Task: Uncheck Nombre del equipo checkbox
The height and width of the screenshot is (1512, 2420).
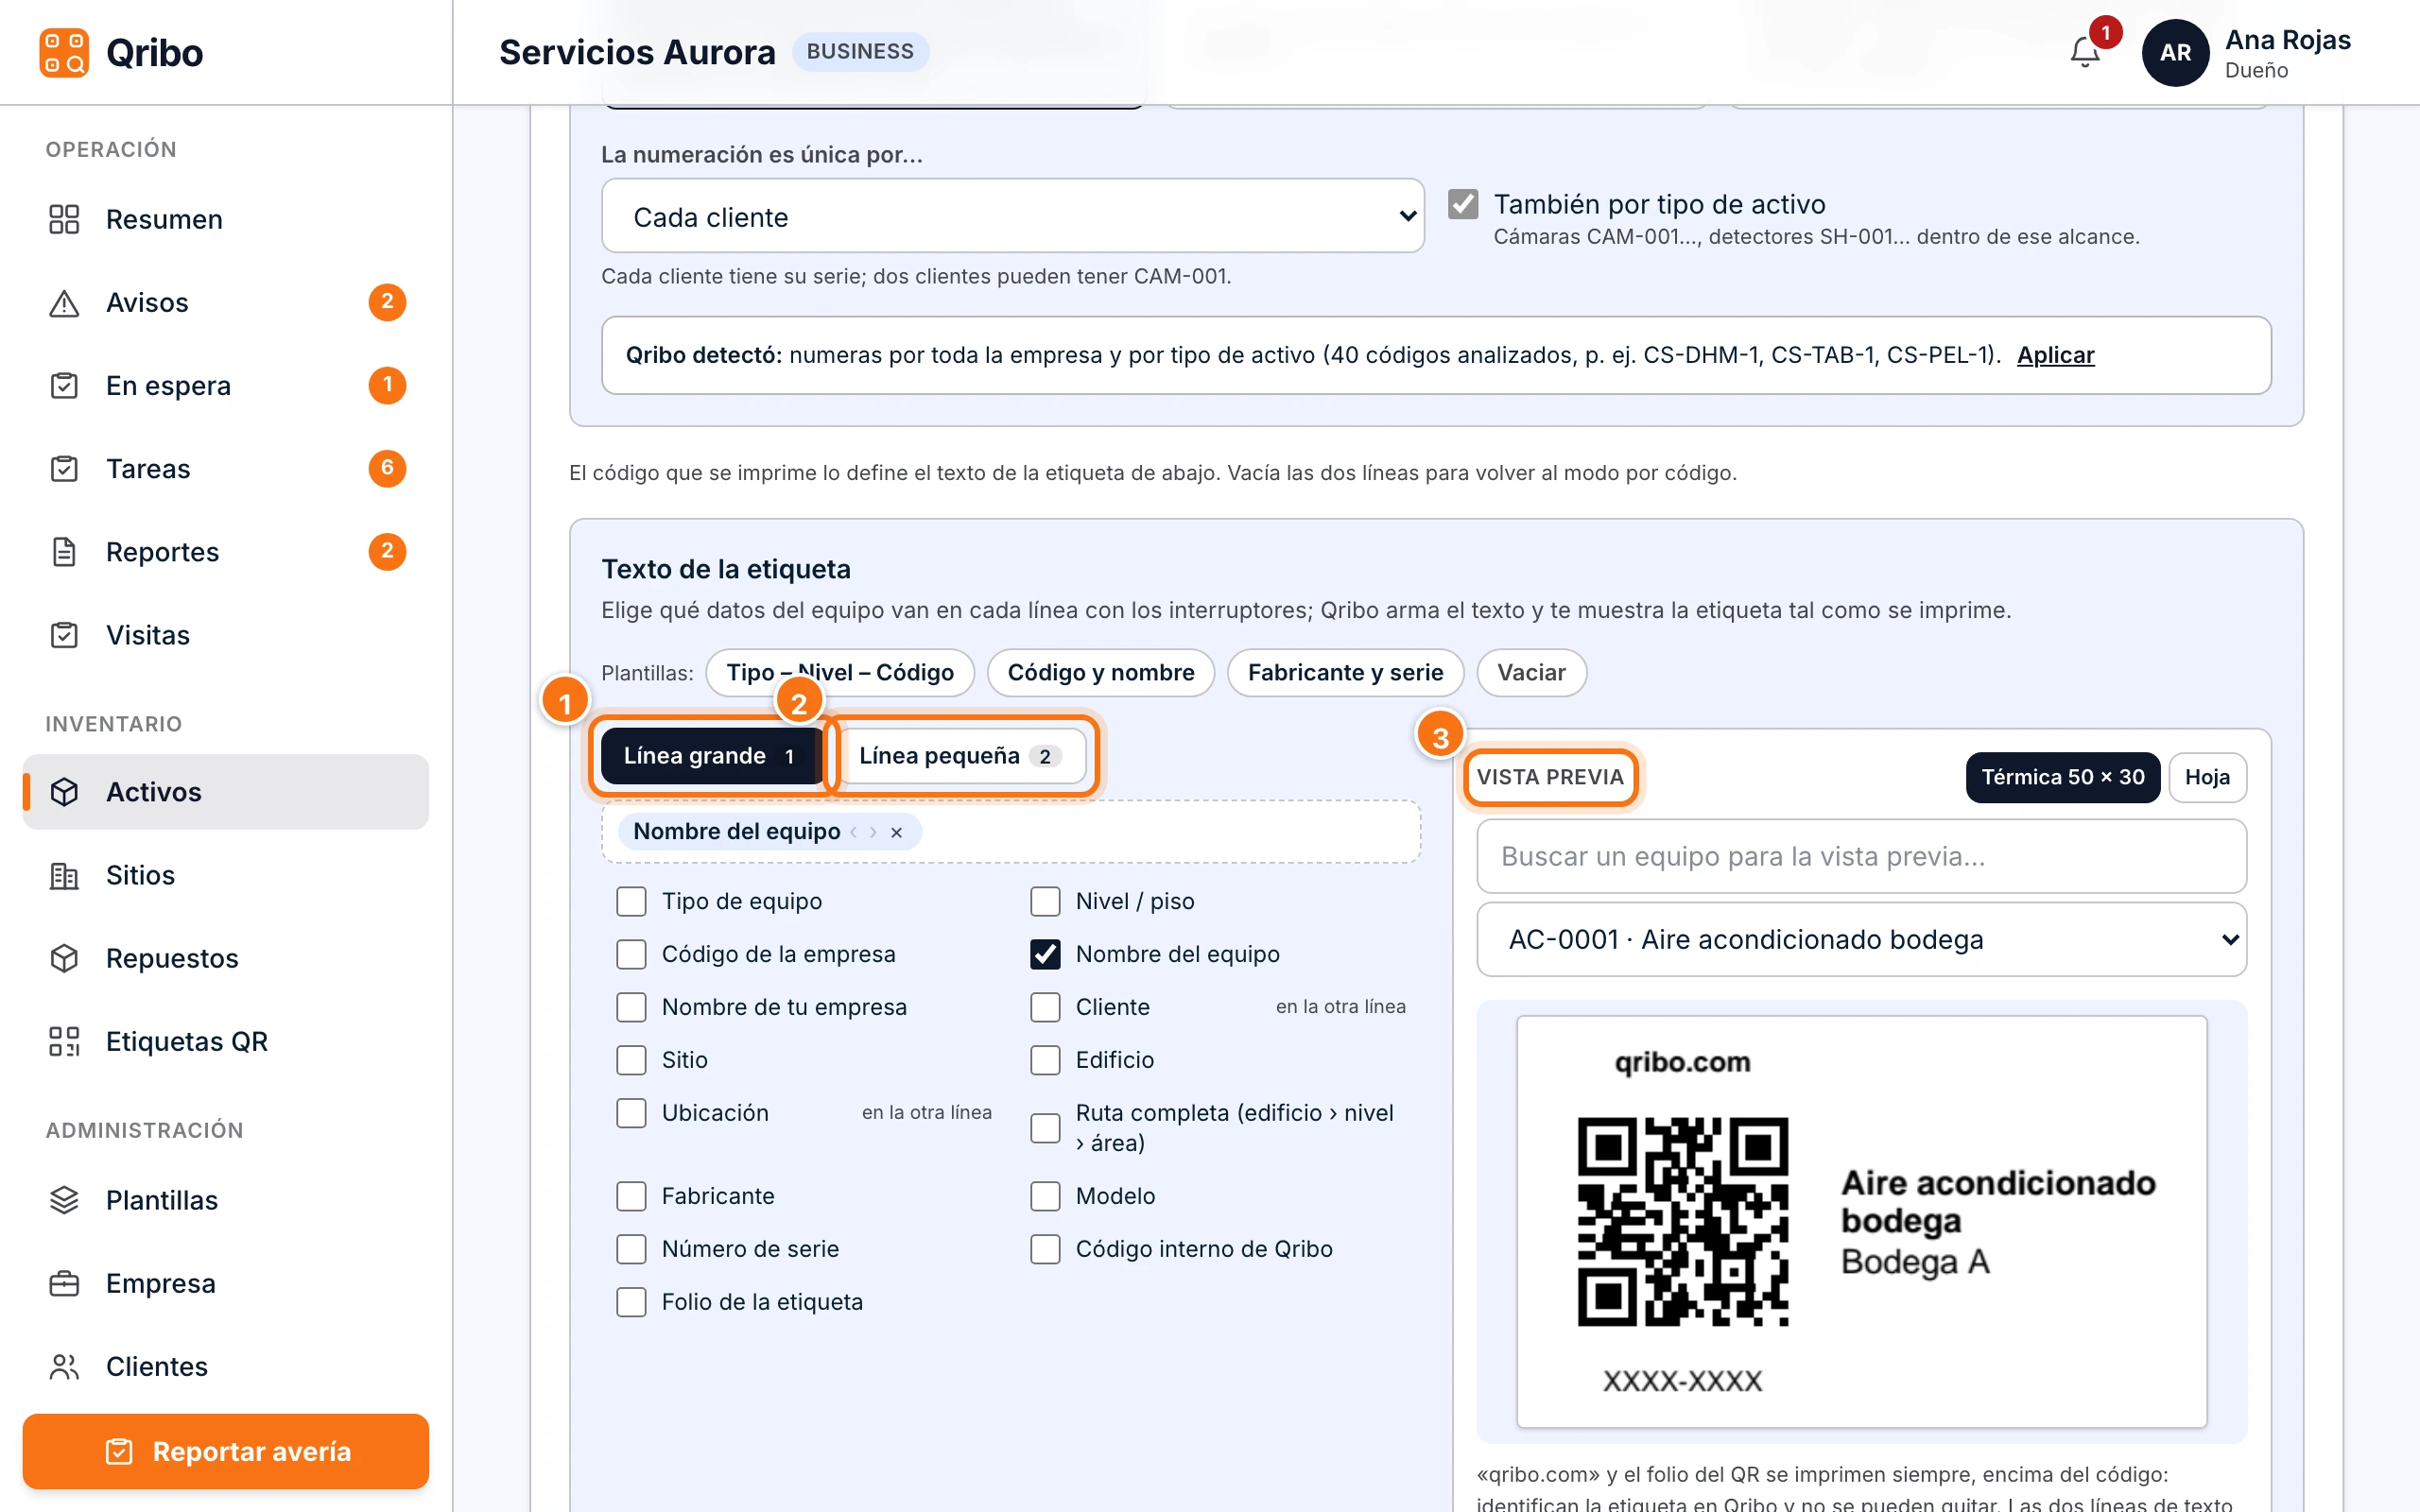Action: click(x=1045, y=954)
